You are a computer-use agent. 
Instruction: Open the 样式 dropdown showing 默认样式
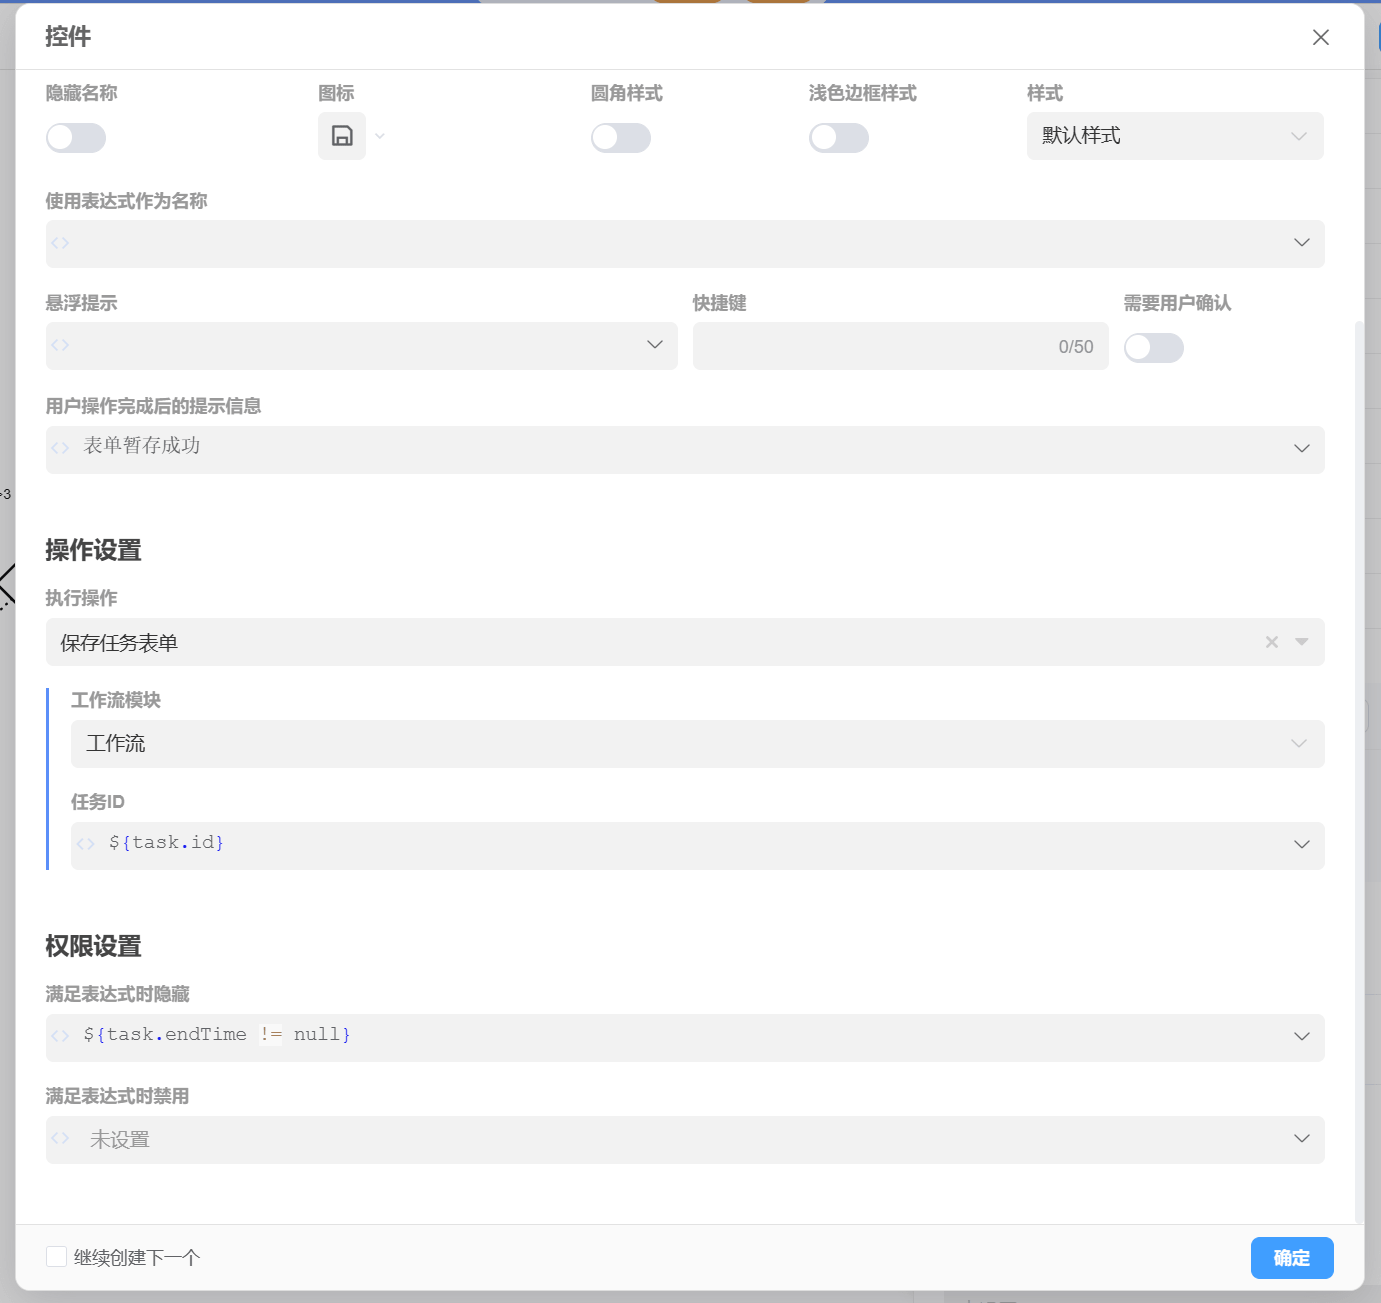click(1174, 136)
